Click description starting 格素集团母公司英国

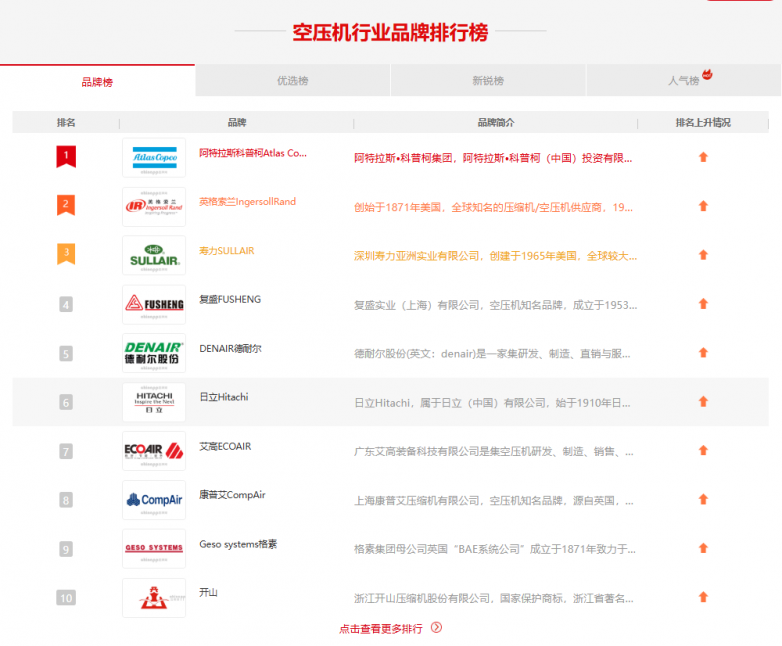(495, 549)
